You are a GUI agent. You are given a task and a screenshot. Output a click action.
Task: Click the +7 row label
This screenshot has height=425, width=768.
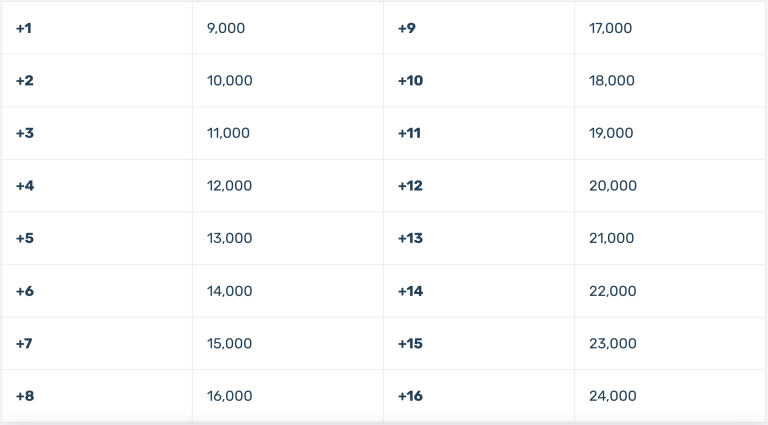coord(24,344)
